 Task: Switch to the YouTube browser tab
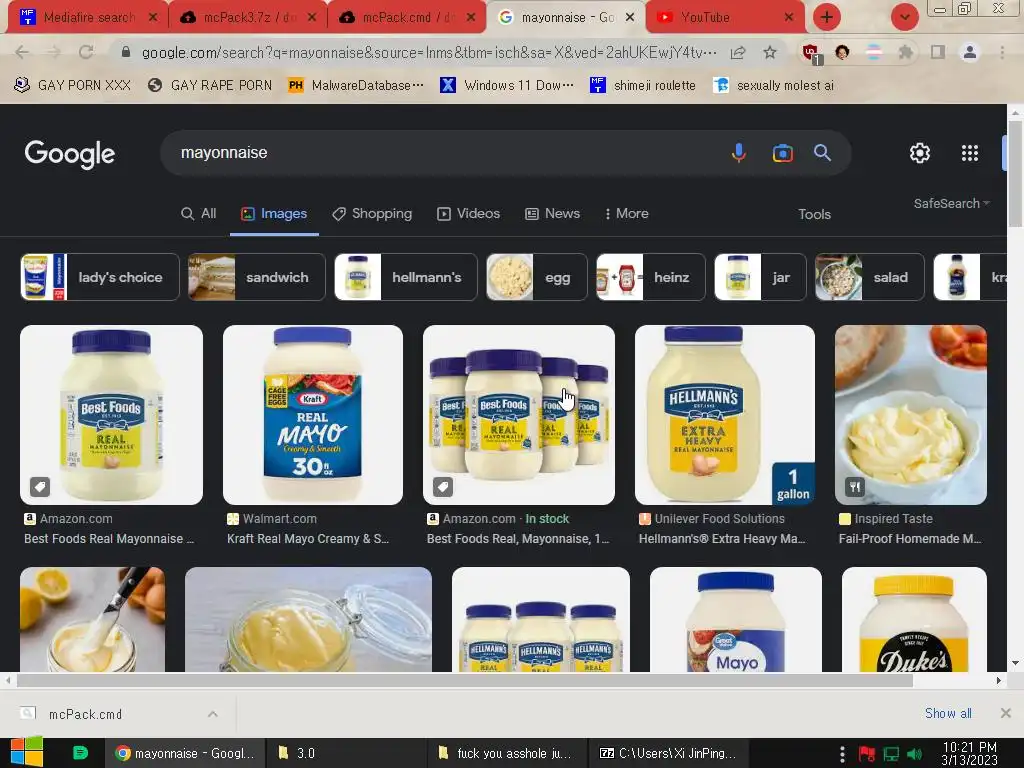click(725, 17)
